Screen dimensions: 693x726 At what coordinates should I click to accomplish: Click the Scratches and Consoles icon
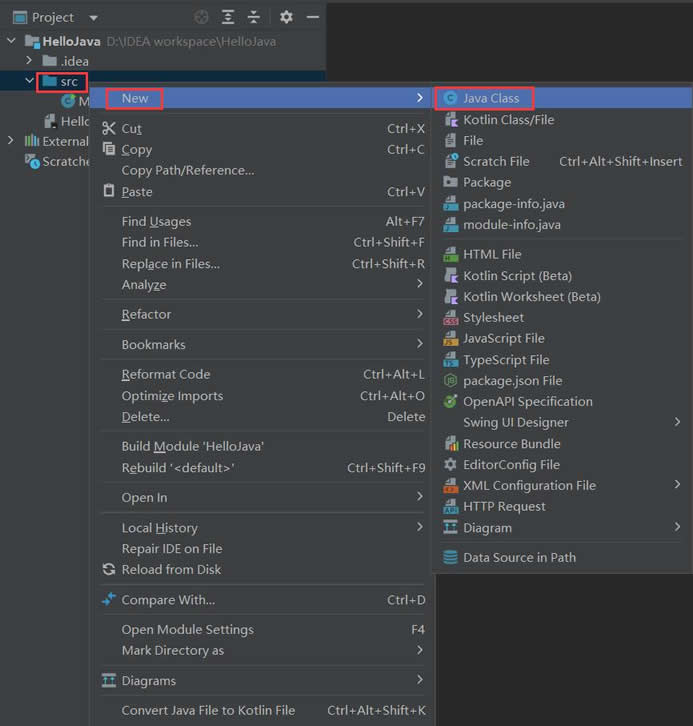pyautogui.click(x=32, y=161)
